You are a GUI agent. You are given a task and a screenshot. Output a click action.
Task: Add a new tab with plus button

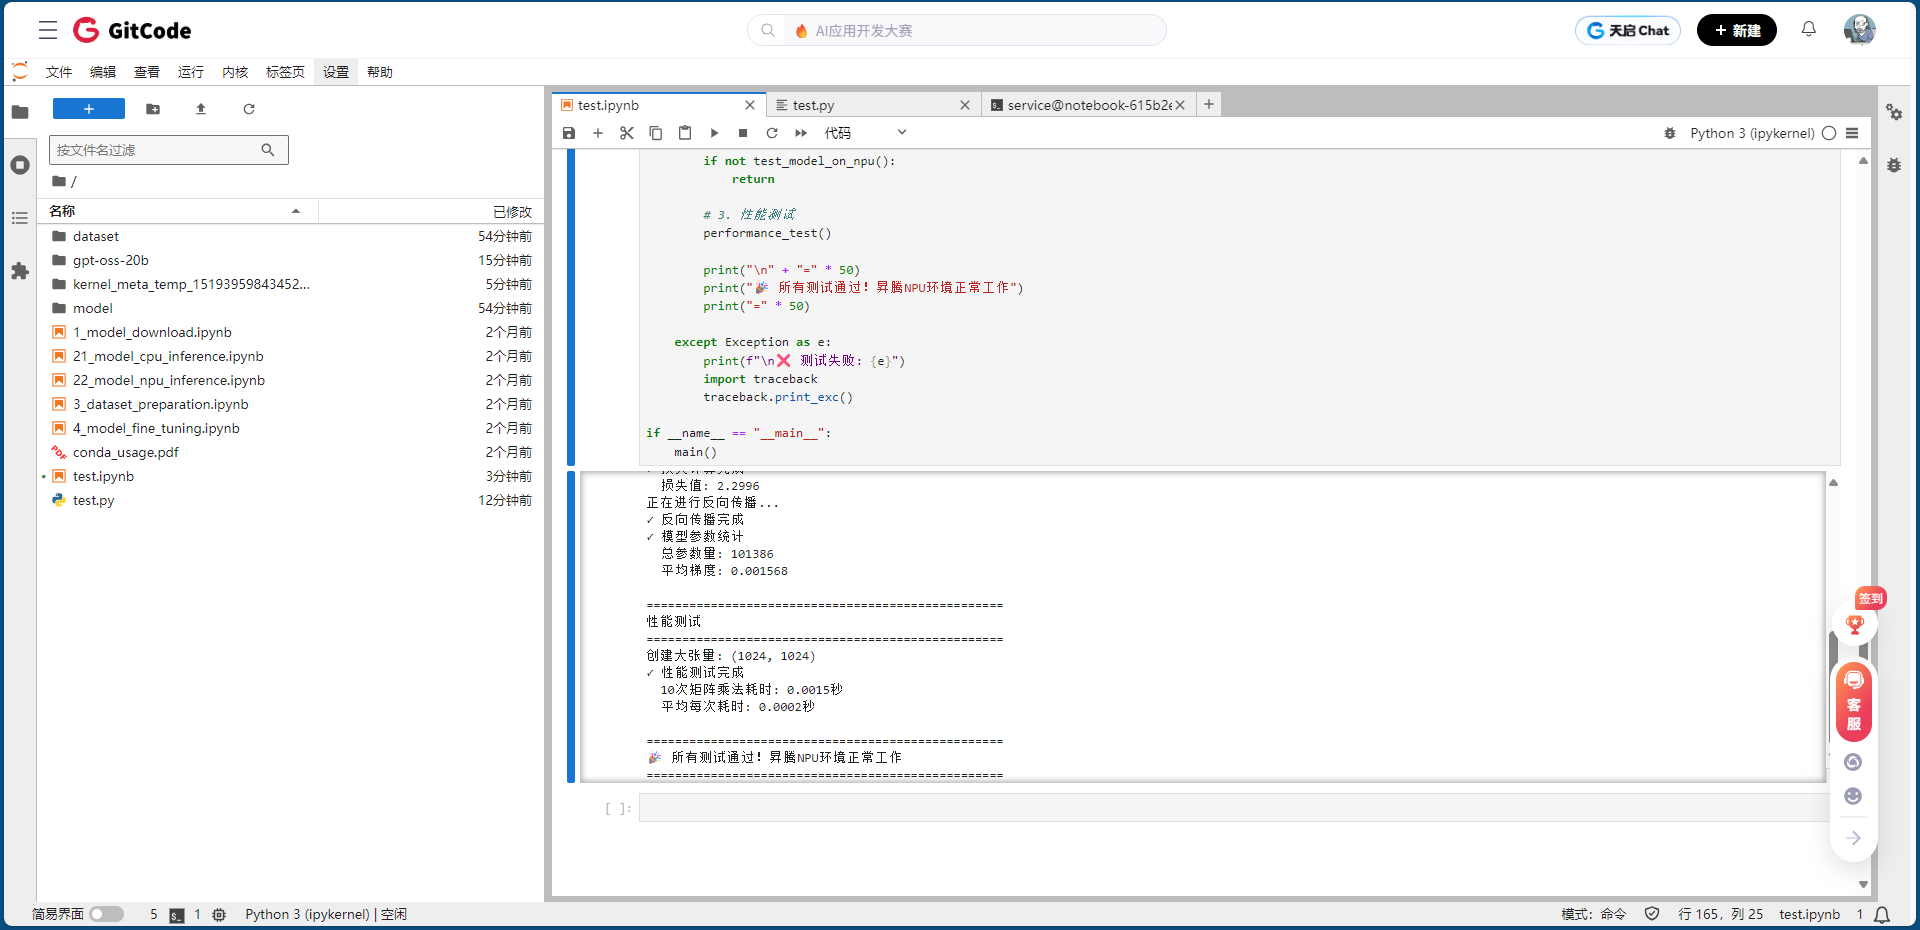coord(1209,104)
